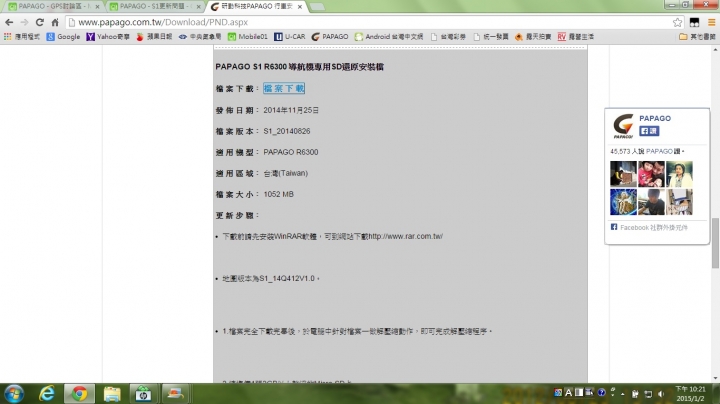720x404 pixels.
Task: Click the page vertical scrollbar thumb
Action: click(715, 243)
